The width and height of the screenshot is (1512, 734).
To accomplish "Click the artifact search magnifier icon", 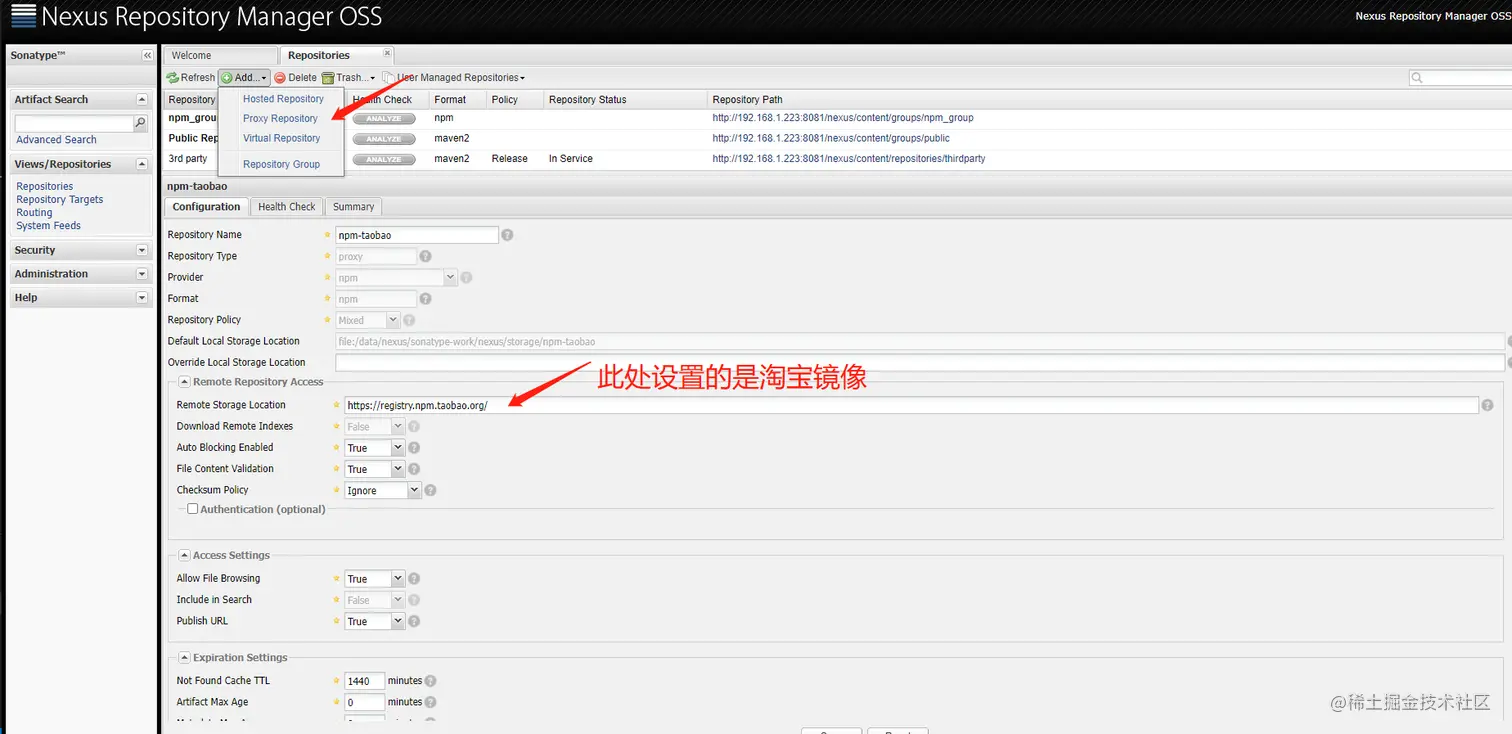I will (141, 123).
